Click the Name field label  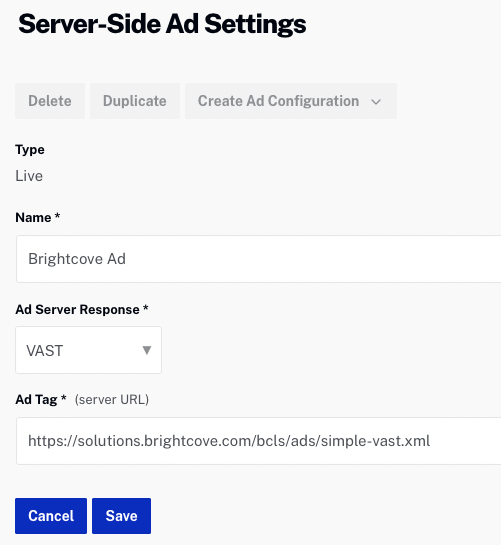pyautogui.click(x=33, y=218)
